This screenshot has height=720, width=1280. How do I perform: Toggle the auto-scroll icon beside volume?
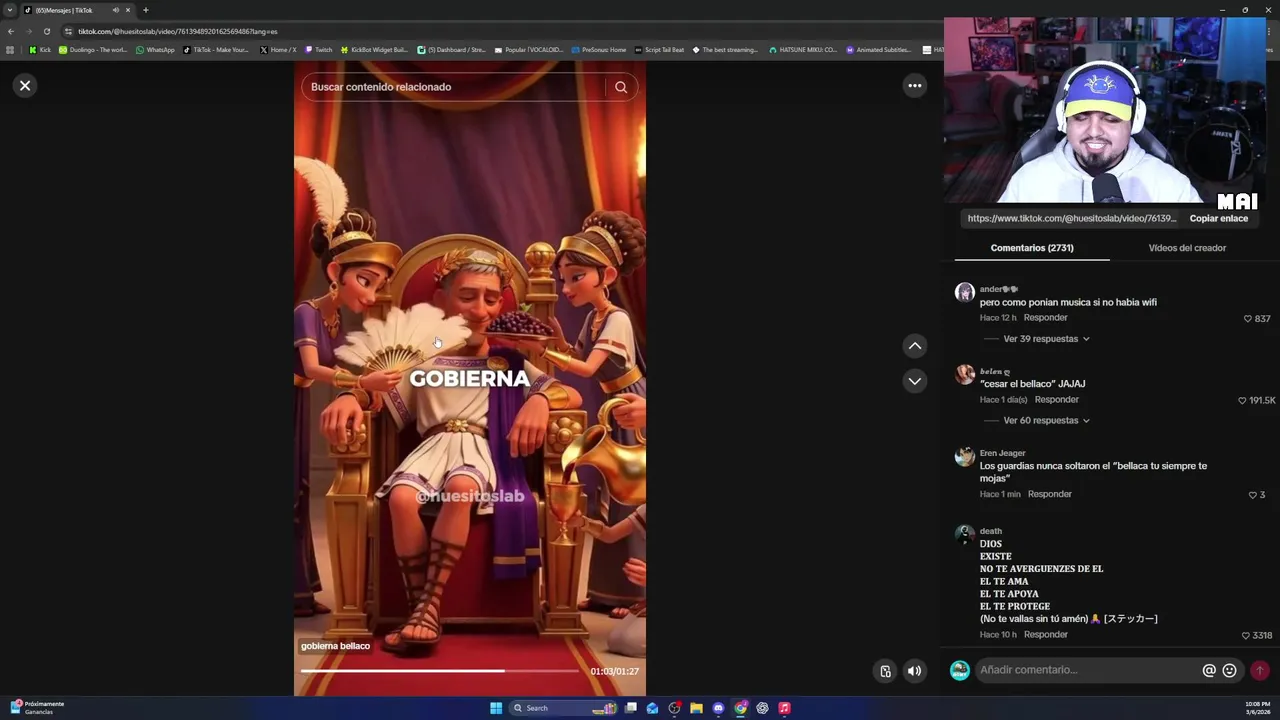(885, 671)
